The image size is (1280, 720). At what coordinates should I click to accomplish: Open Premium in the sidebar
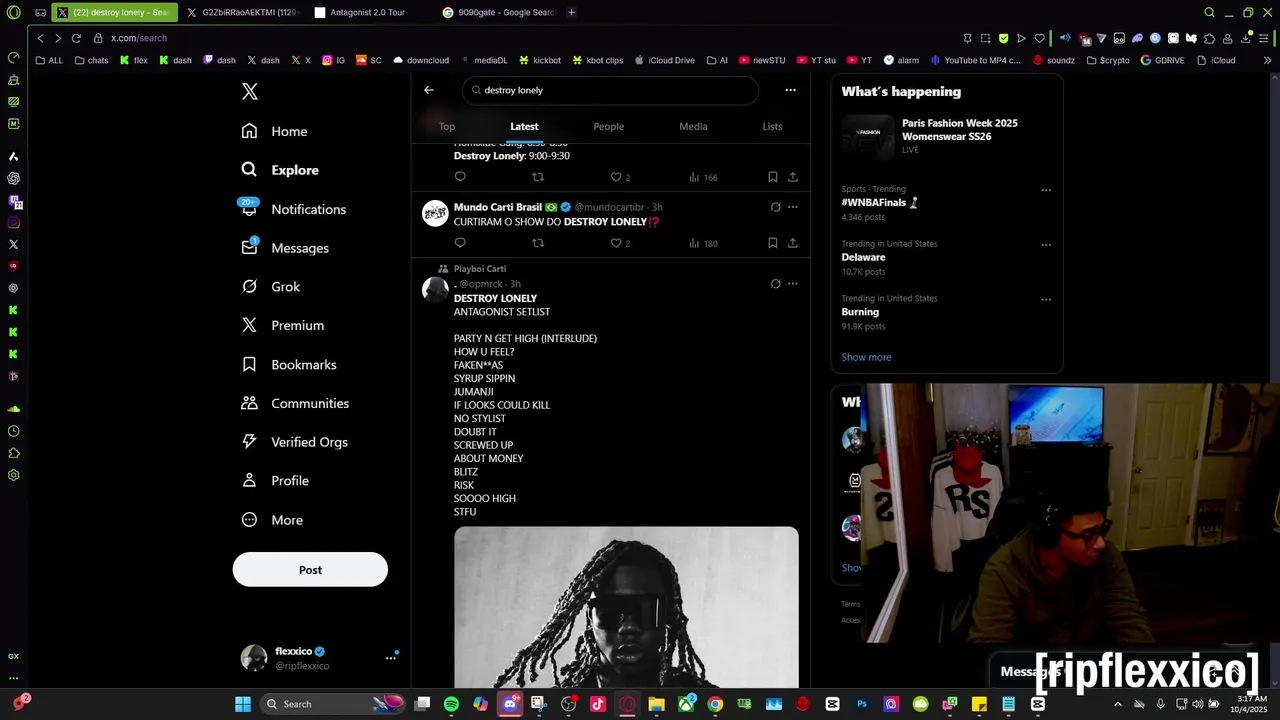(x=282, y=325)
